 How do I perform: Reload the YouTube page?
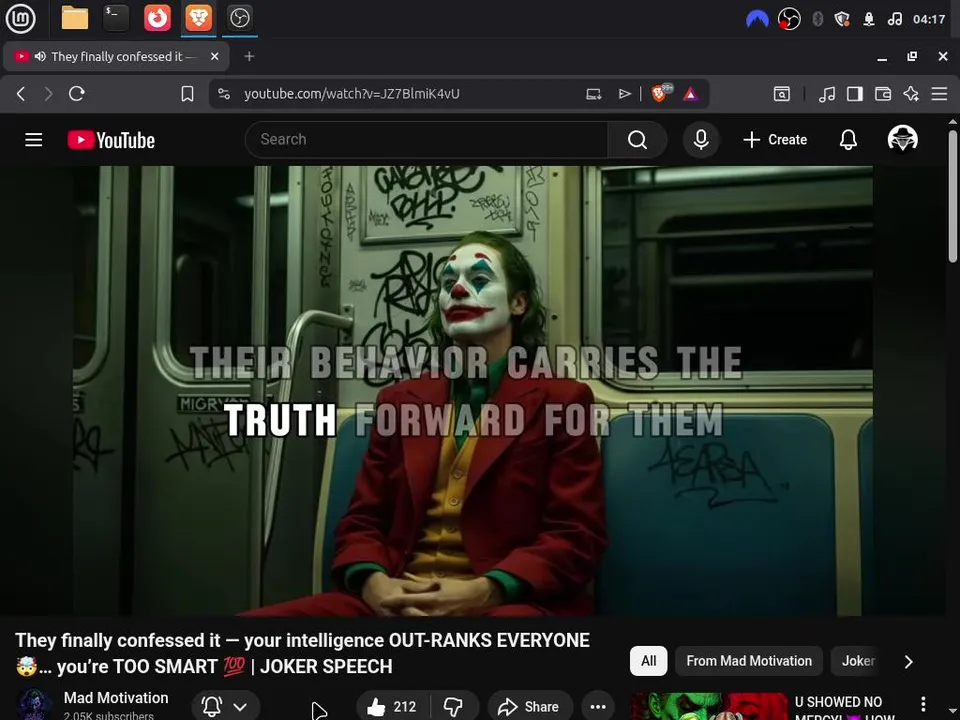coord(77,94)
